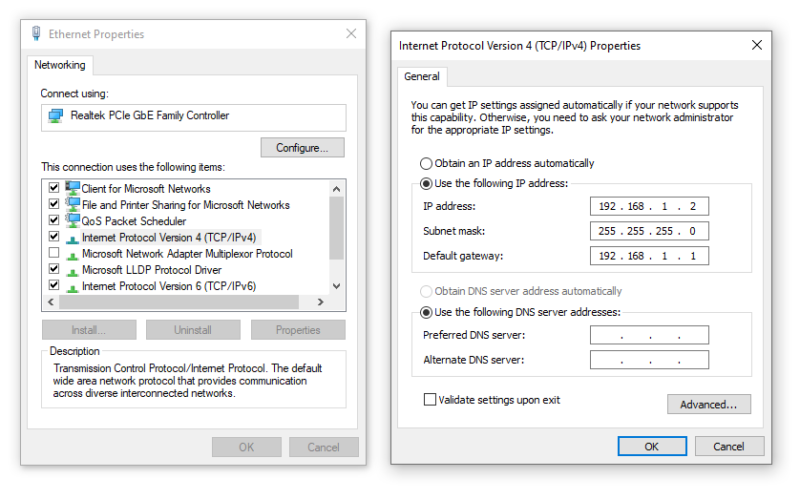
Task: Click the Ethernet Properties title bar icon
Action: point(36,34)
